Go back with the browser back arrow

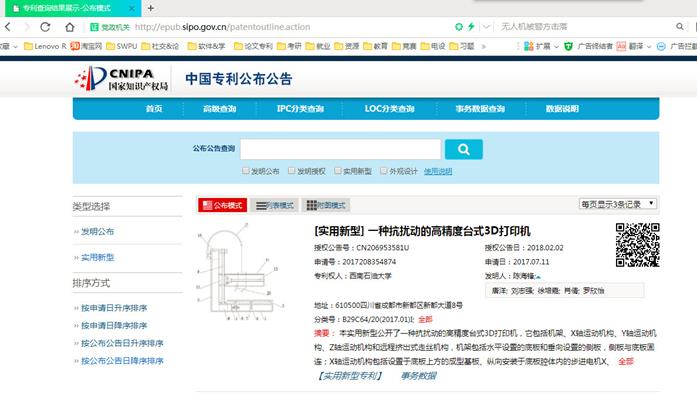pyautogui.click(x=8, y=27)
